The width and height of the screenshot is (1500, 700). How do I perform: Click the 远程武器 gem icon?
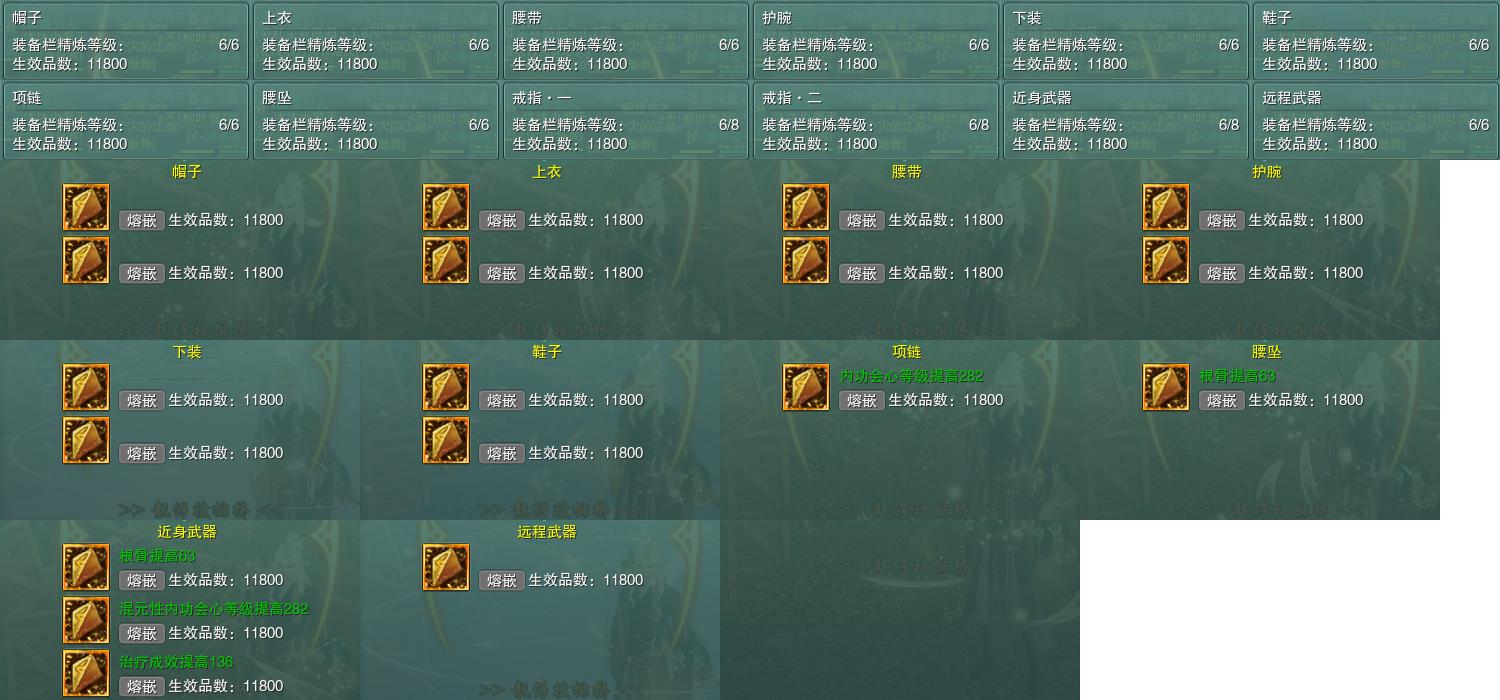point(446,568)
